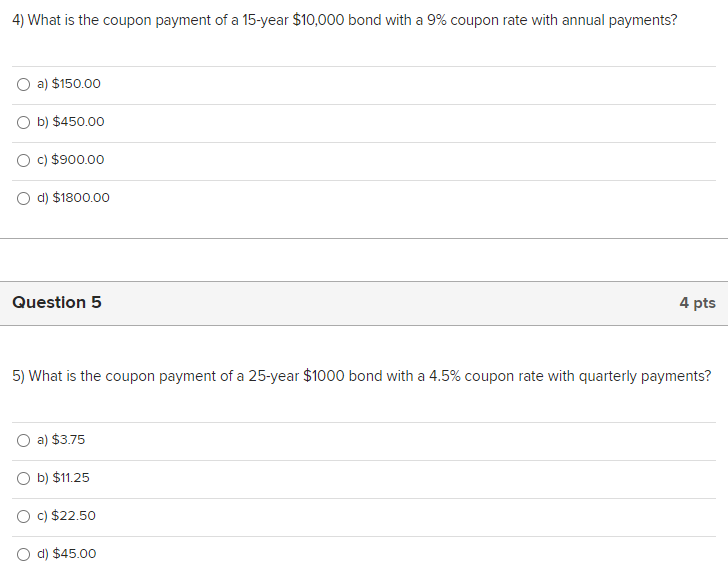Choose option b) $450.00 radio button
This screenshot has width=728, height=586.
(23, 122)
